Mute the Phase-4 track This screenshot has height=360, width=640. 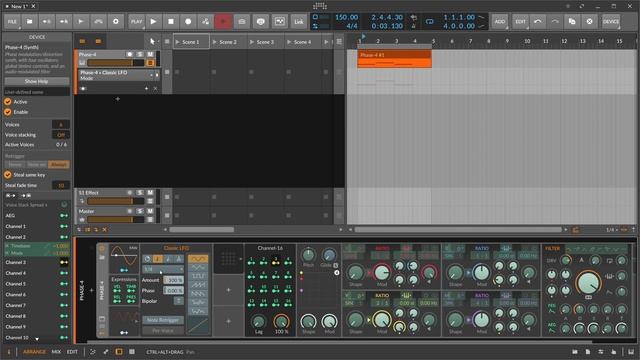tap(150, 54)
